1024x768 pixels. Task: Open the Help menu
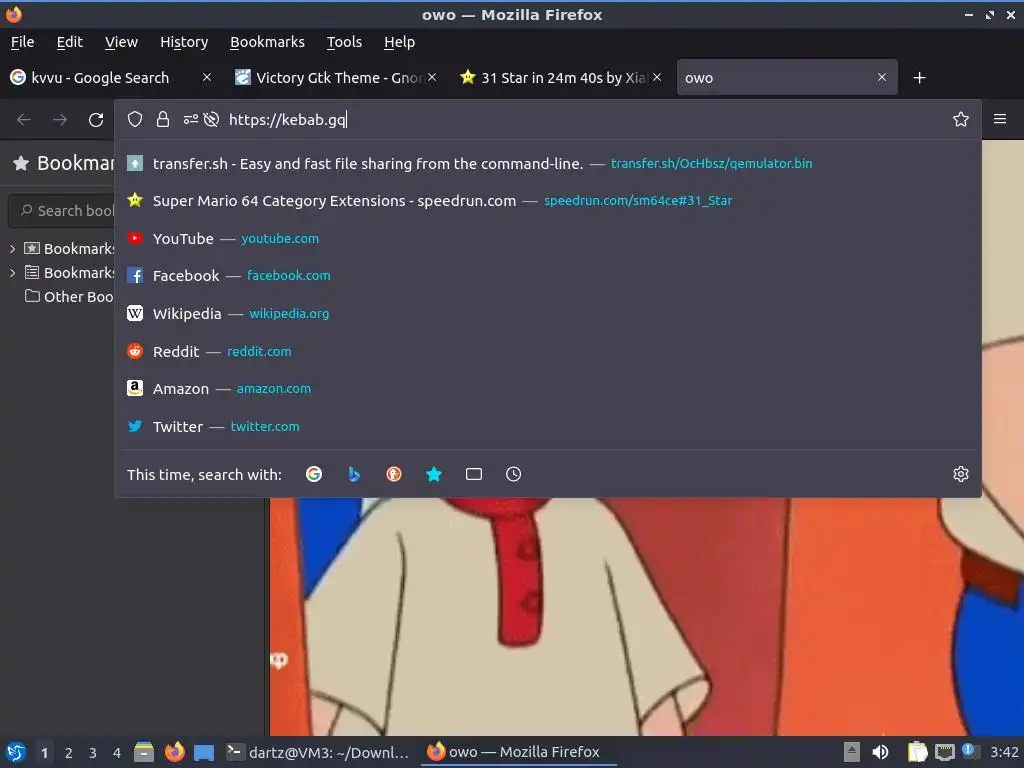coord(400,42)
